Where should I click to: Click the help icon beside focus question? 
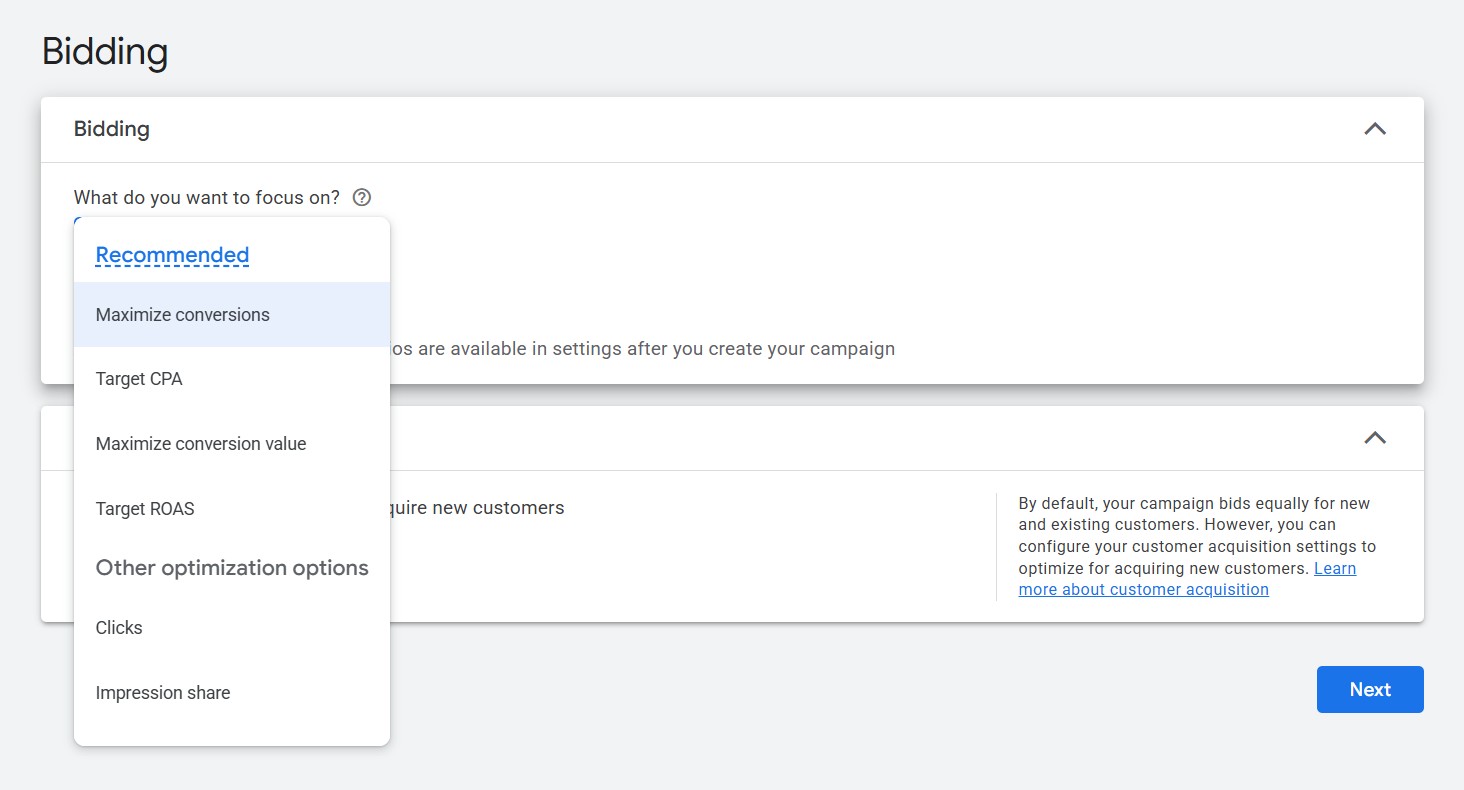coord(362,197)
